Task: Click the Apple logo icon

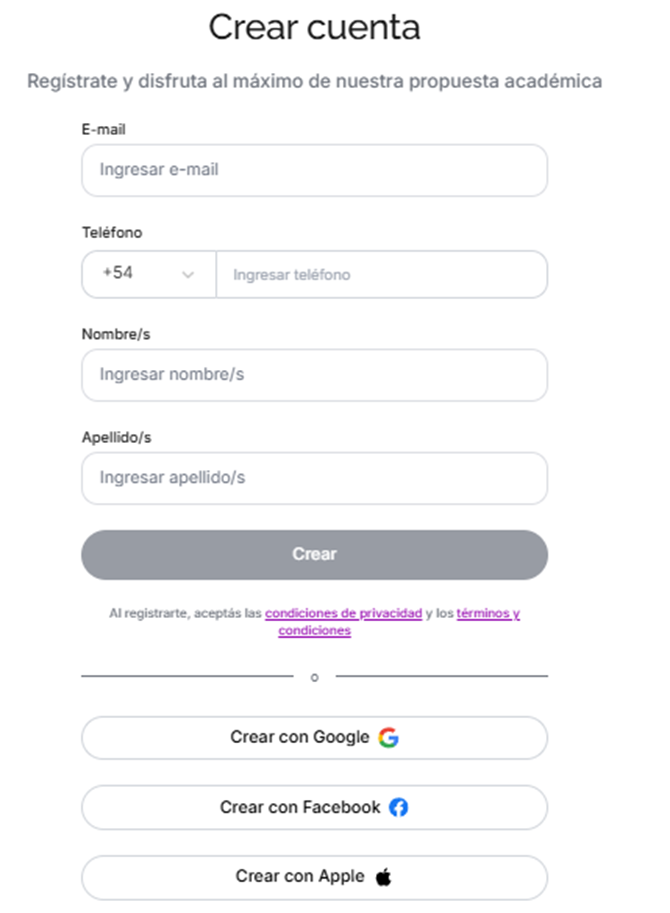Action: click(383, 876)
